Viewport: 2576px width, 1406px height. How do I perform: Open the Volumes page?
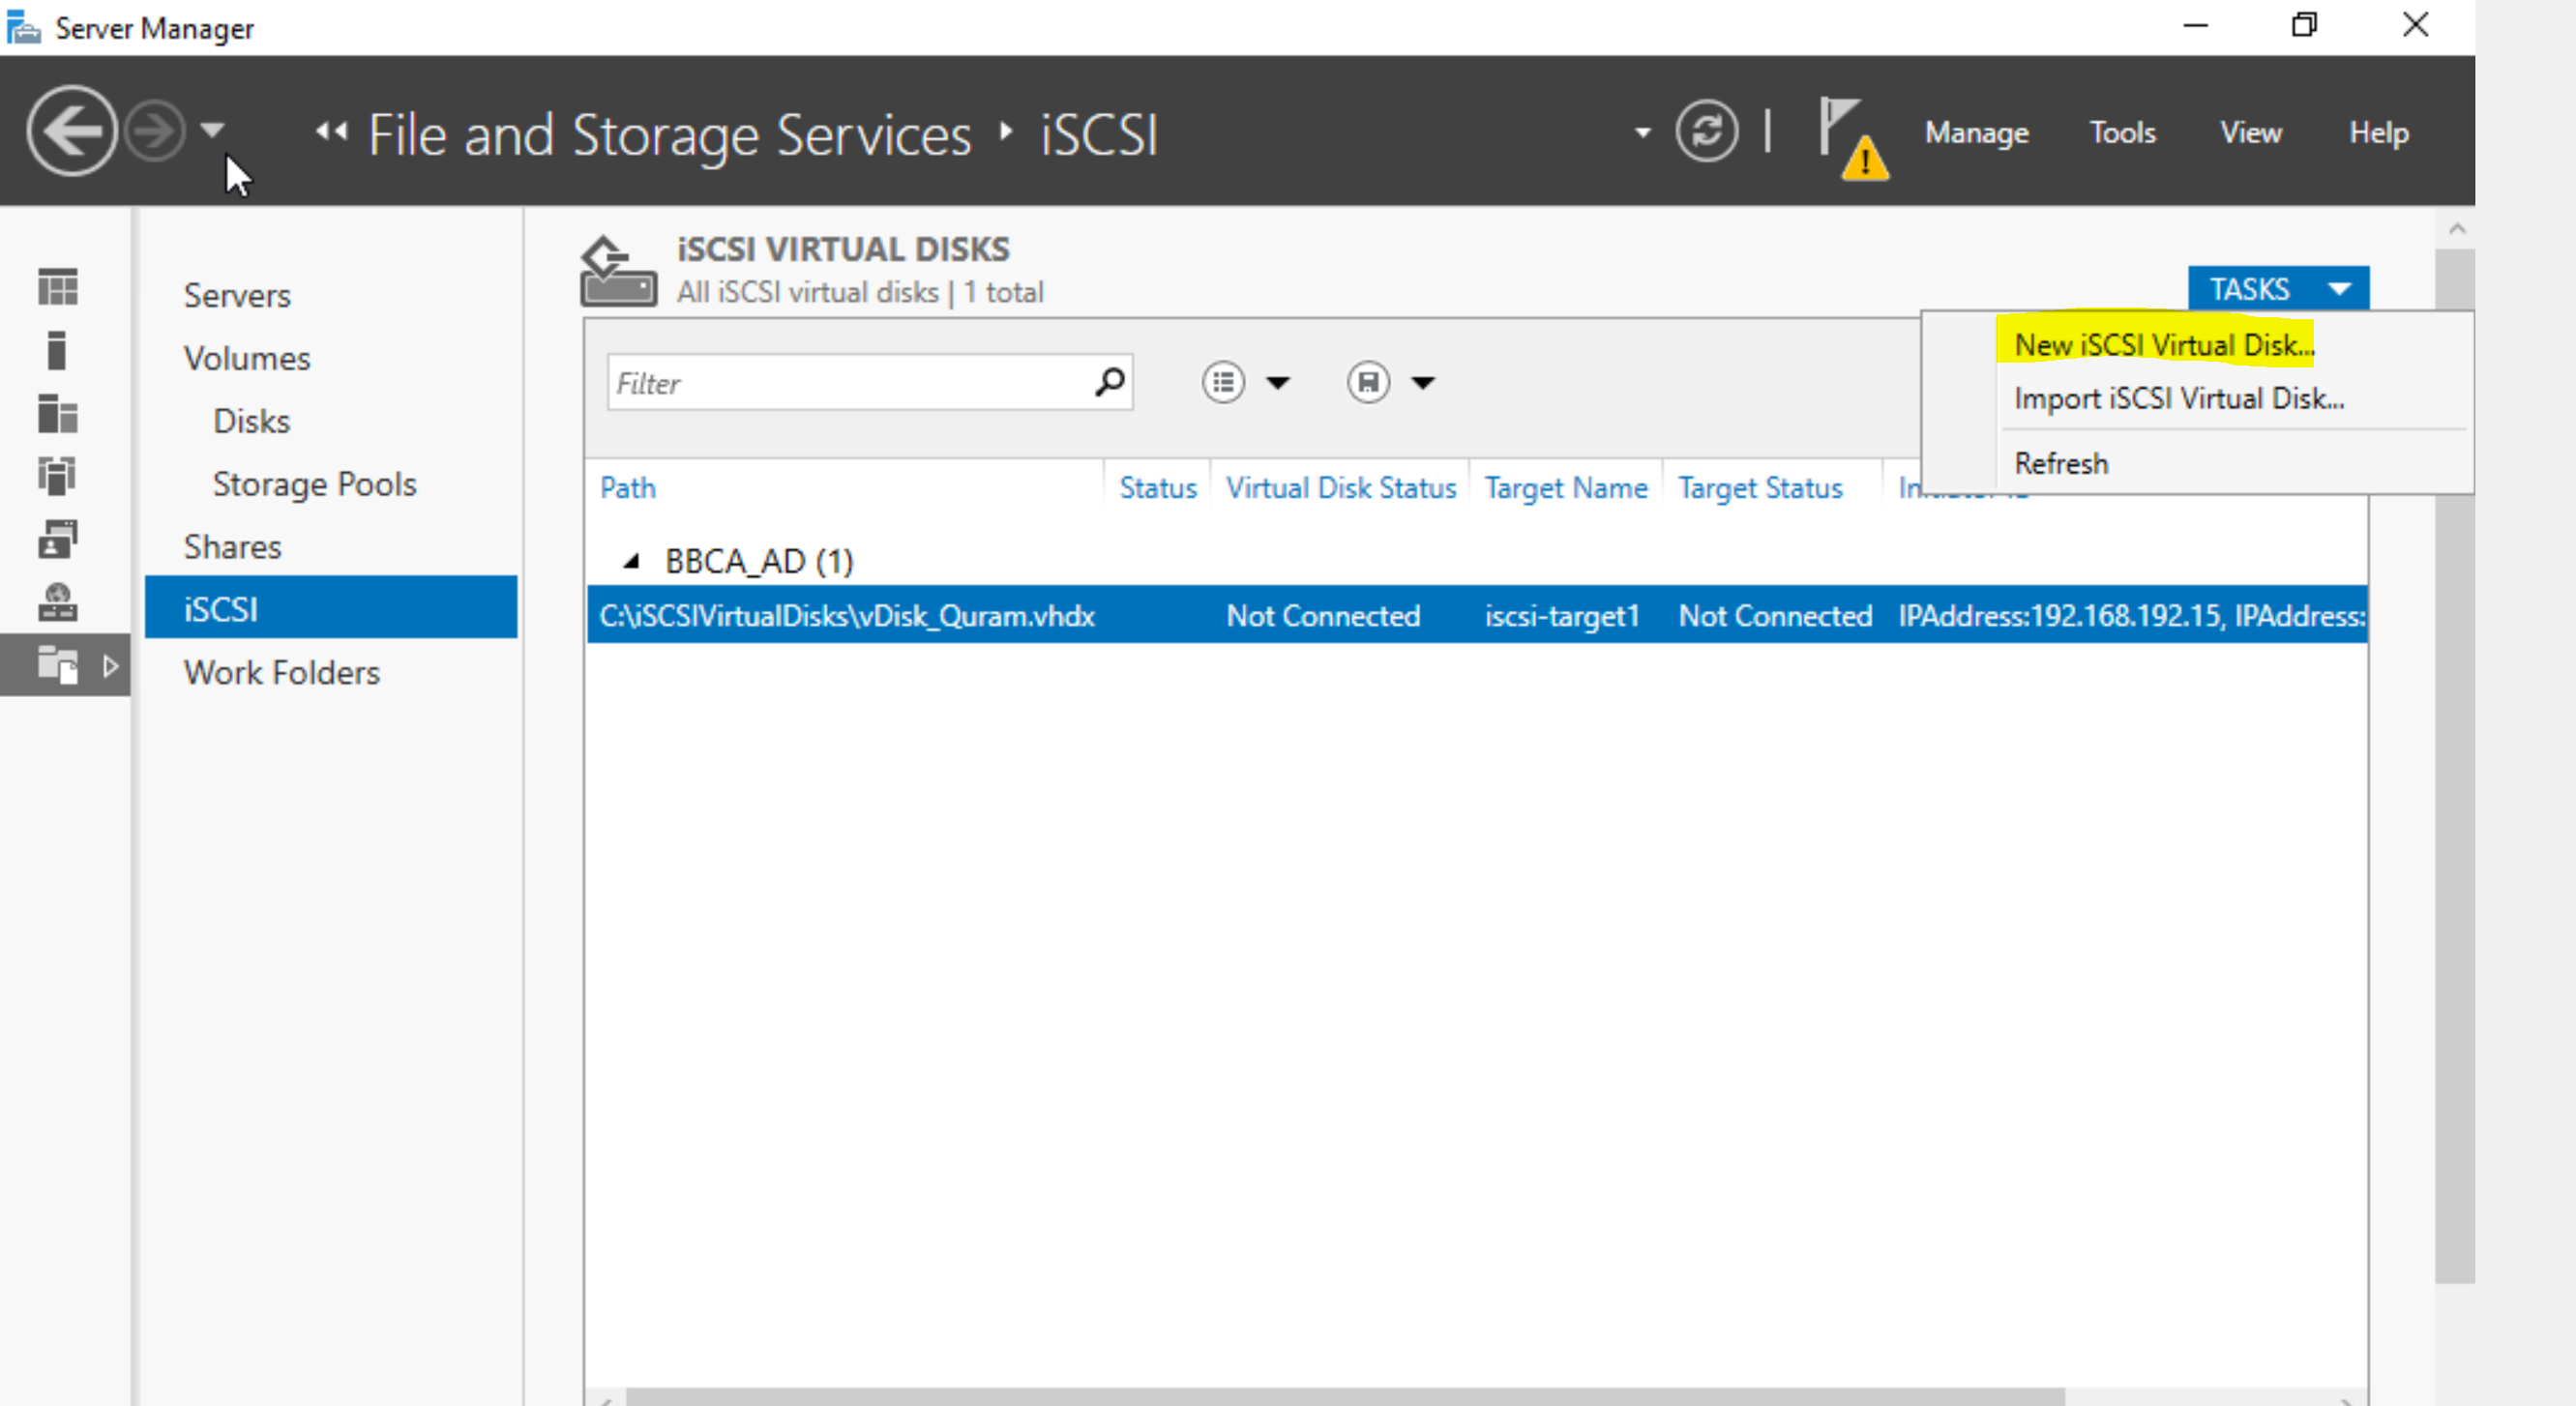247,358
